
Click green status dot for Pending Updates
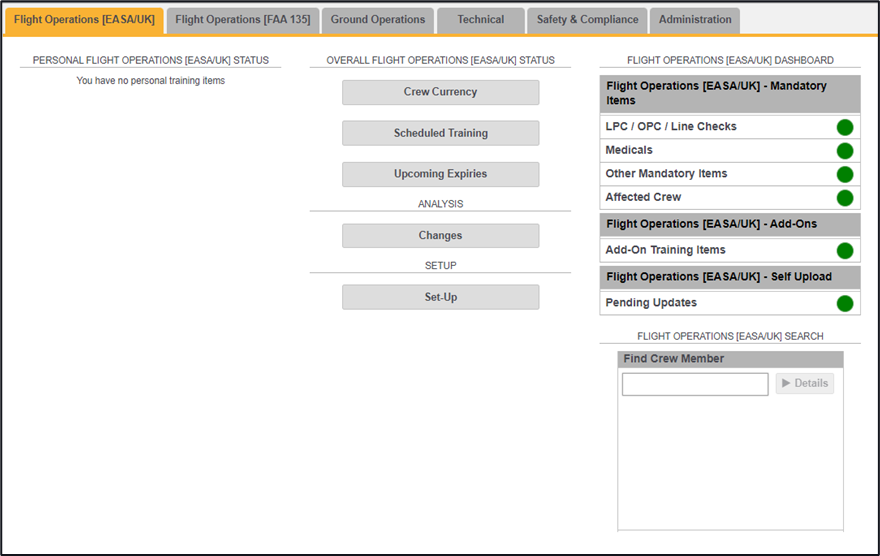[845, 304]
